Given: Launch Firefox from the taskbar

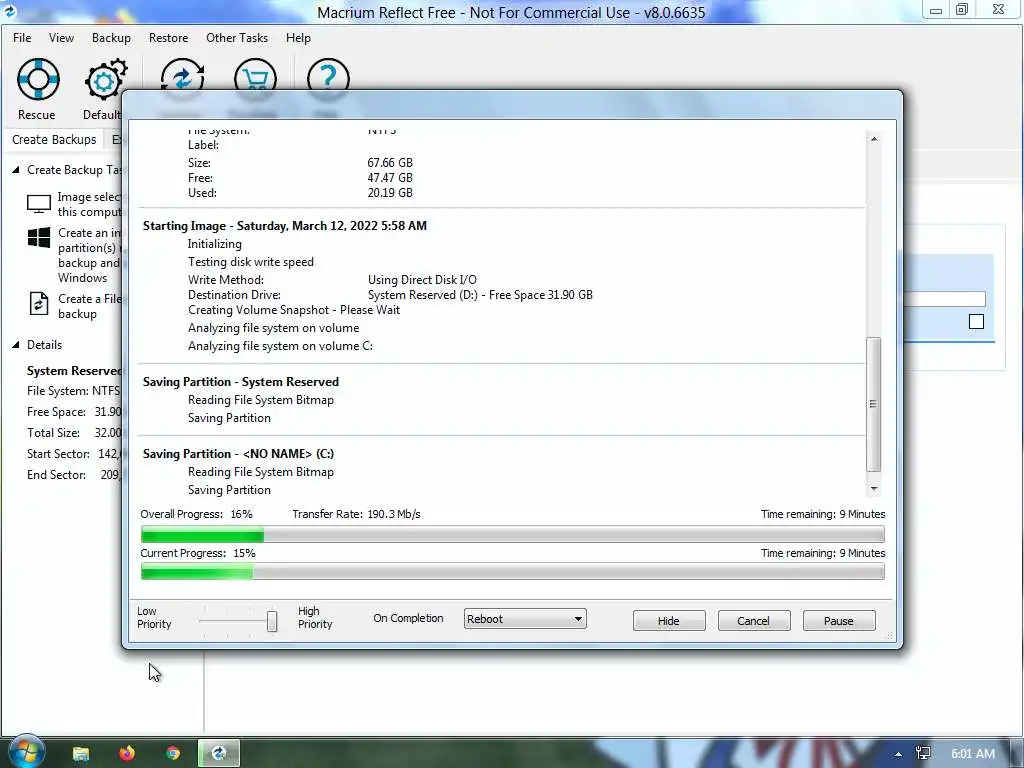Looking at the screenshot, I should tap(127, 754).
